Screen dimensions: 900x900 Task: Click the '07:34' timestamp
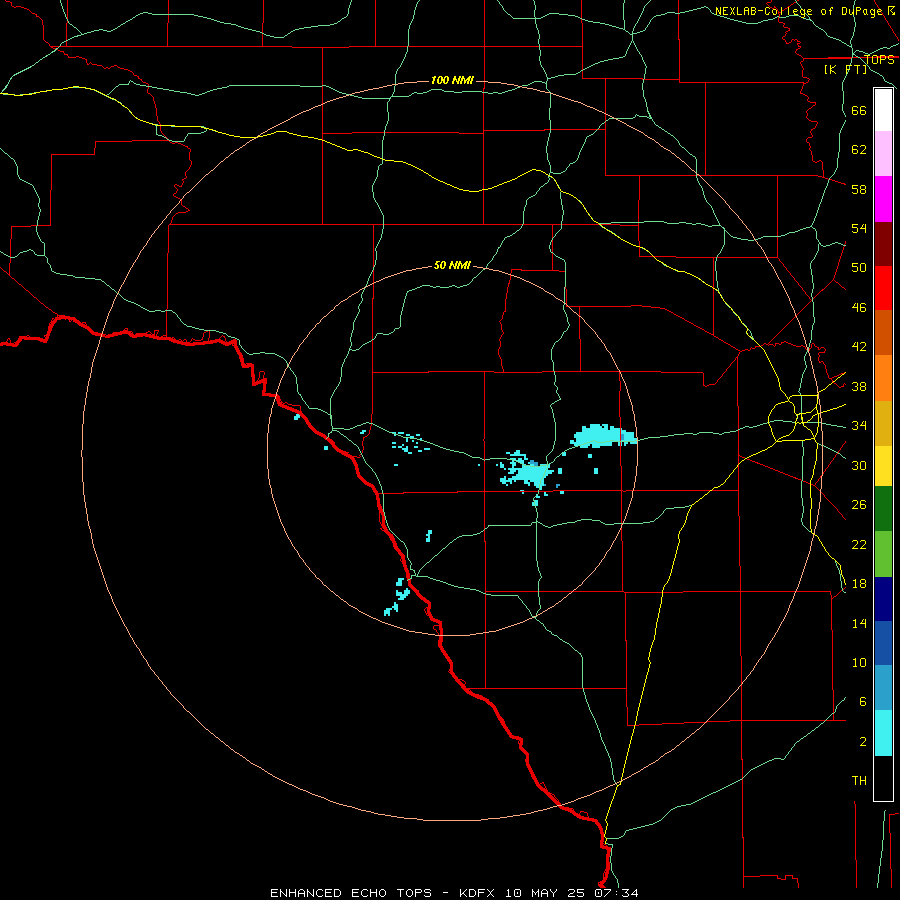click(x=617, y=893)
